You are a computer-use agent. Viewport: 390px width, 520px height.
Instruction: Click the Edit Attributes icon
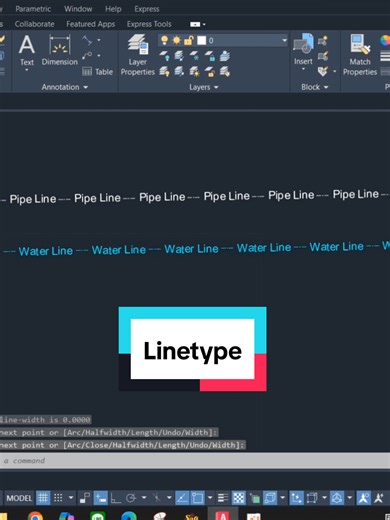coord(323,71)
